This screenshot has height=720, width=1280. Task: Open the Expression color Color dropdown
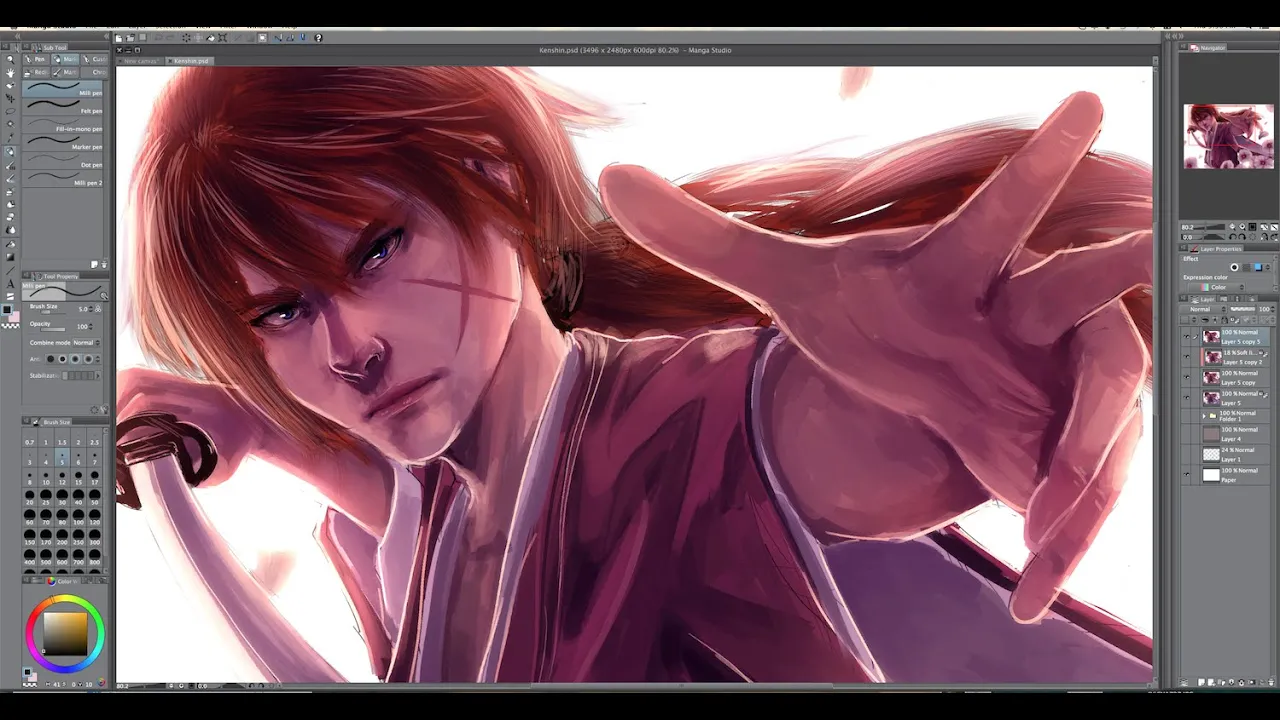point(1217,288)
